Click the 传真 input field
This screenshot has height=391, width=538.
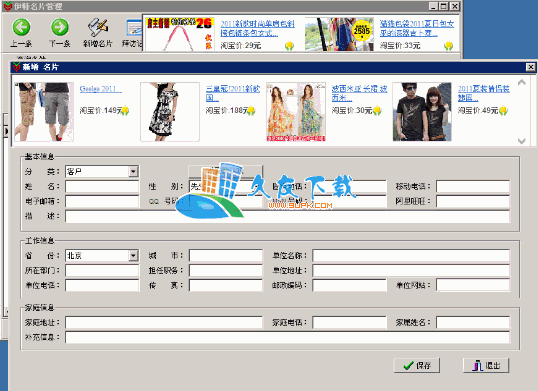pos(226,285)
